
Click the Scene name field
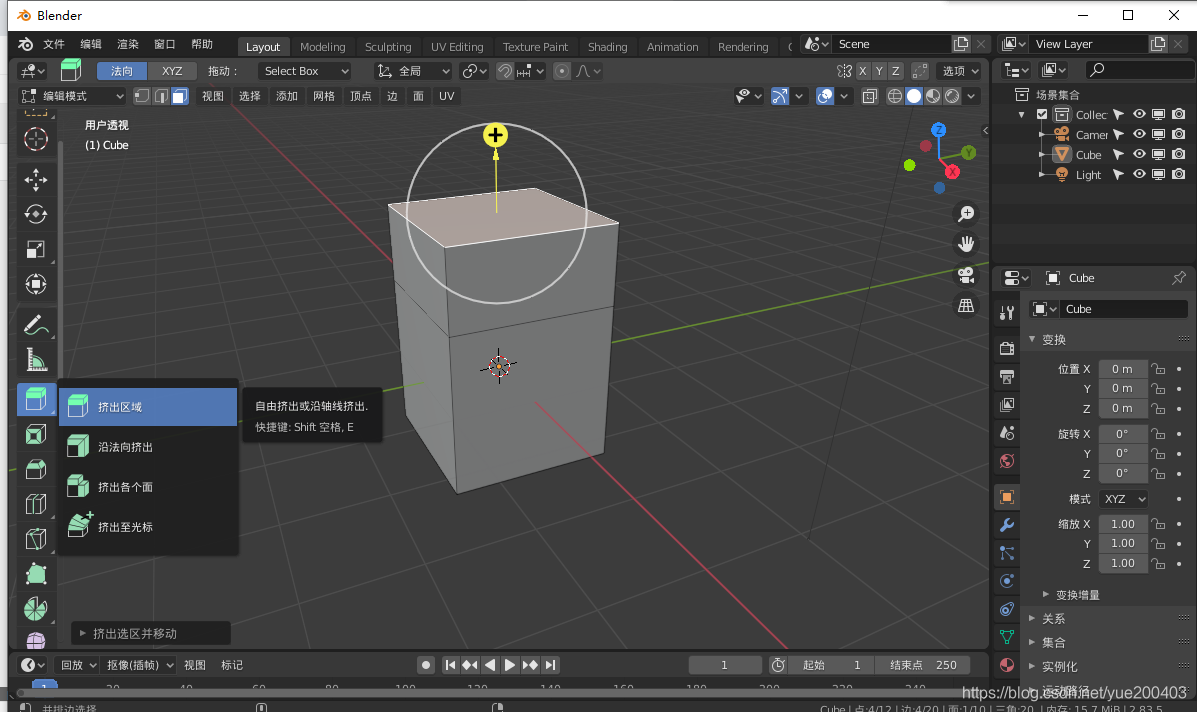[x=890, y=44]
